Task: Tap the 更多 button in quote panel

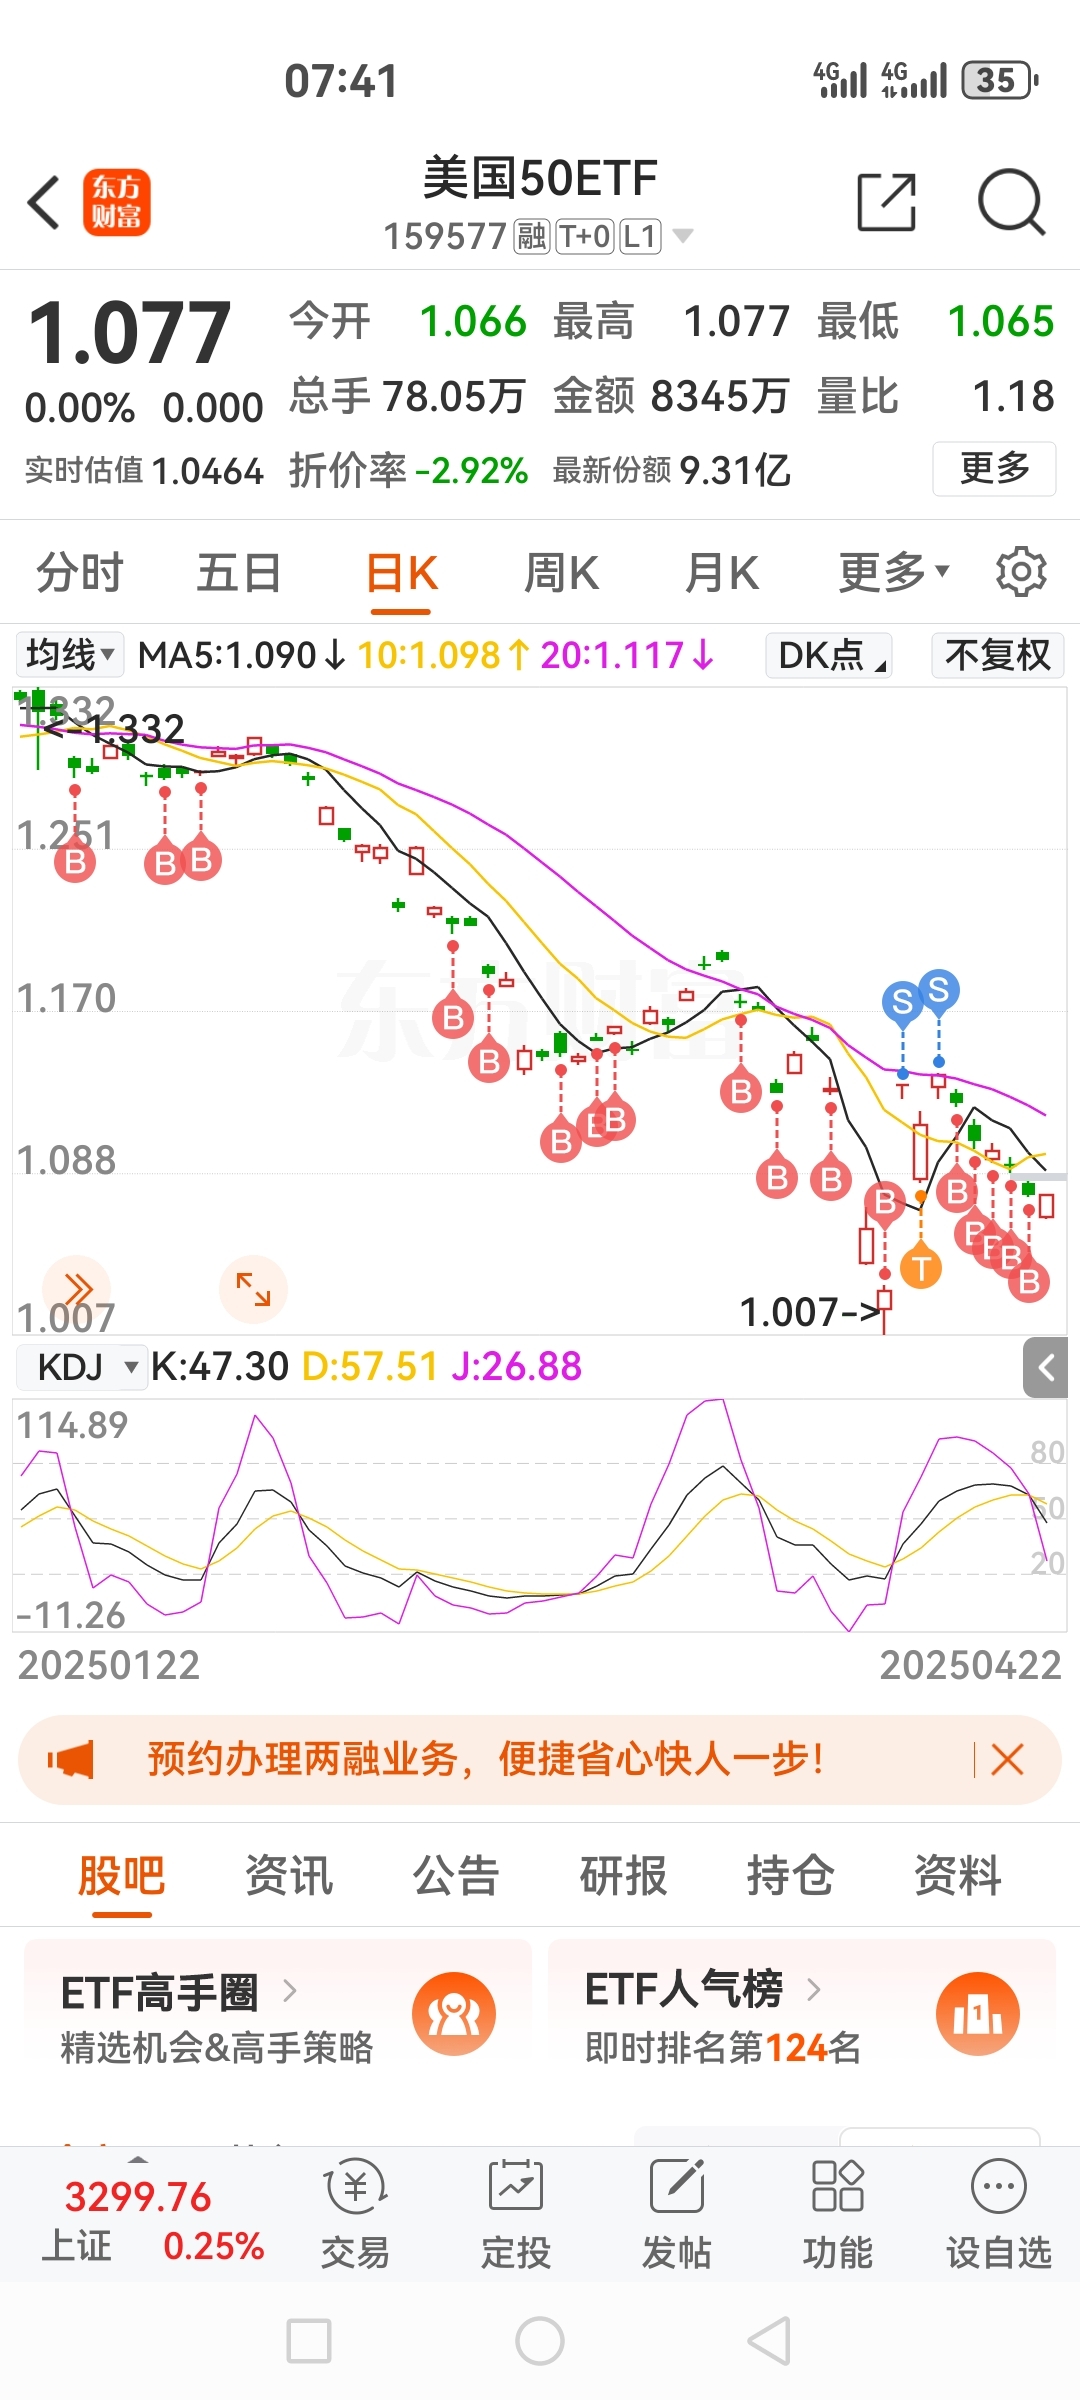Action: pyautogui.click(x=994, y=468)
